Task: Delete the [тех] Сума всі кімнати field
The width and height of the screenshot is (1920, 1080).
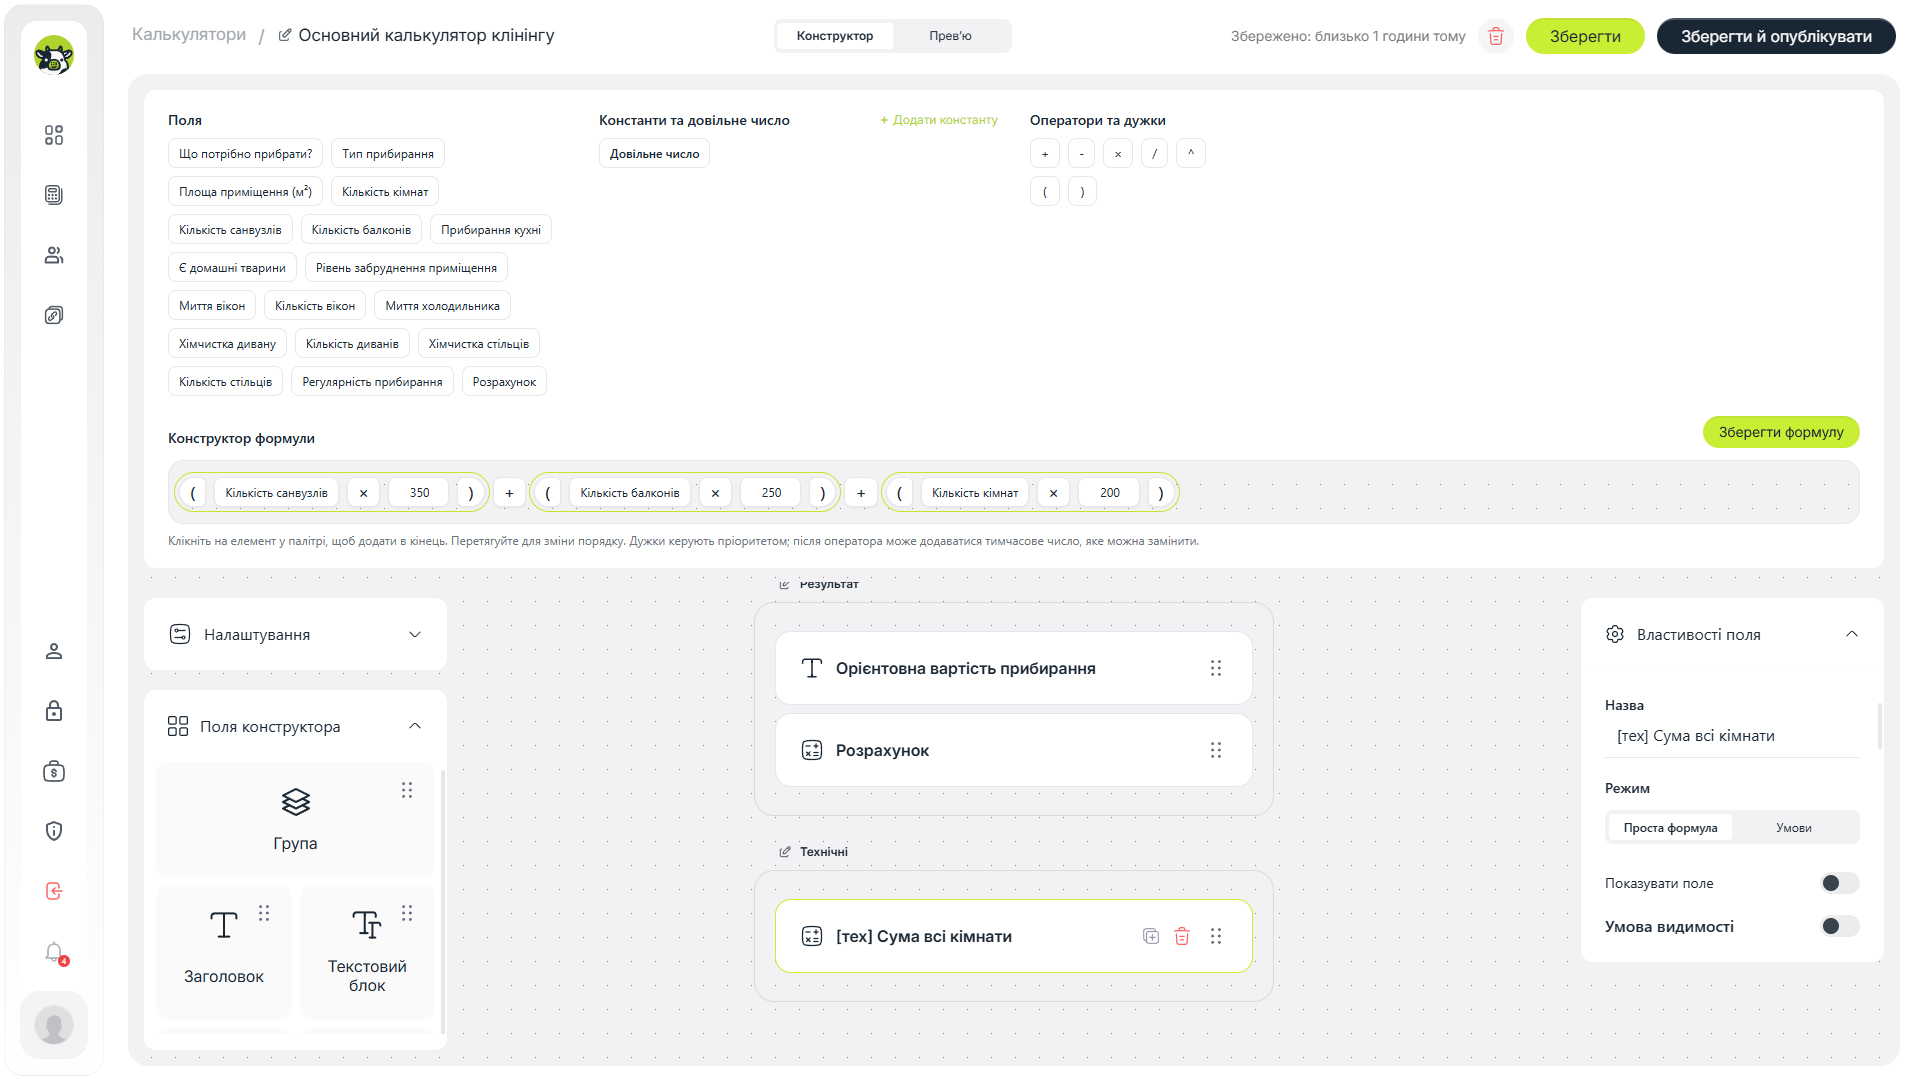Action: click(x=1182, y=936)
